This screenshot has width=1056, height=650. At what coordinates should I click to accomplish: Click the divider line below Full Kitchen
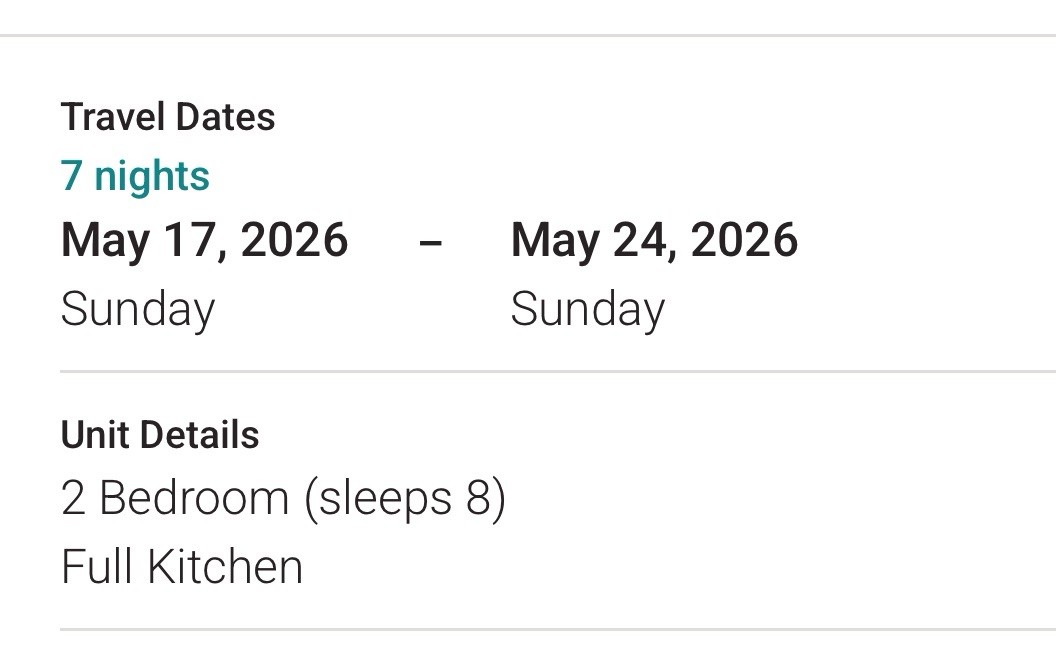point(558,630)
